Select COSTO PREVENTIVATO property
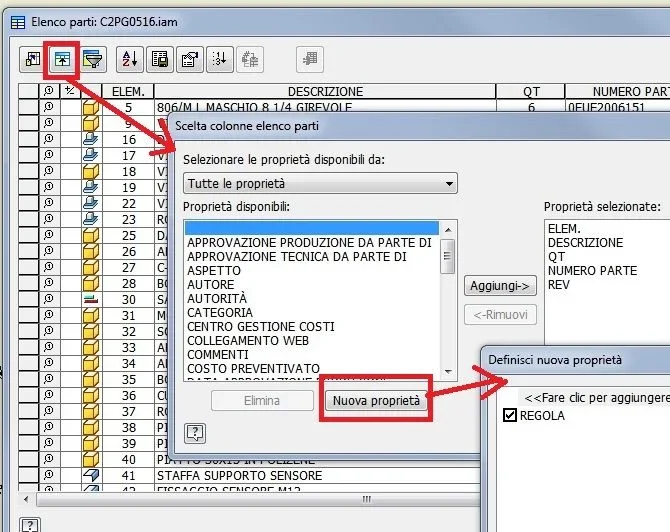 253,368
